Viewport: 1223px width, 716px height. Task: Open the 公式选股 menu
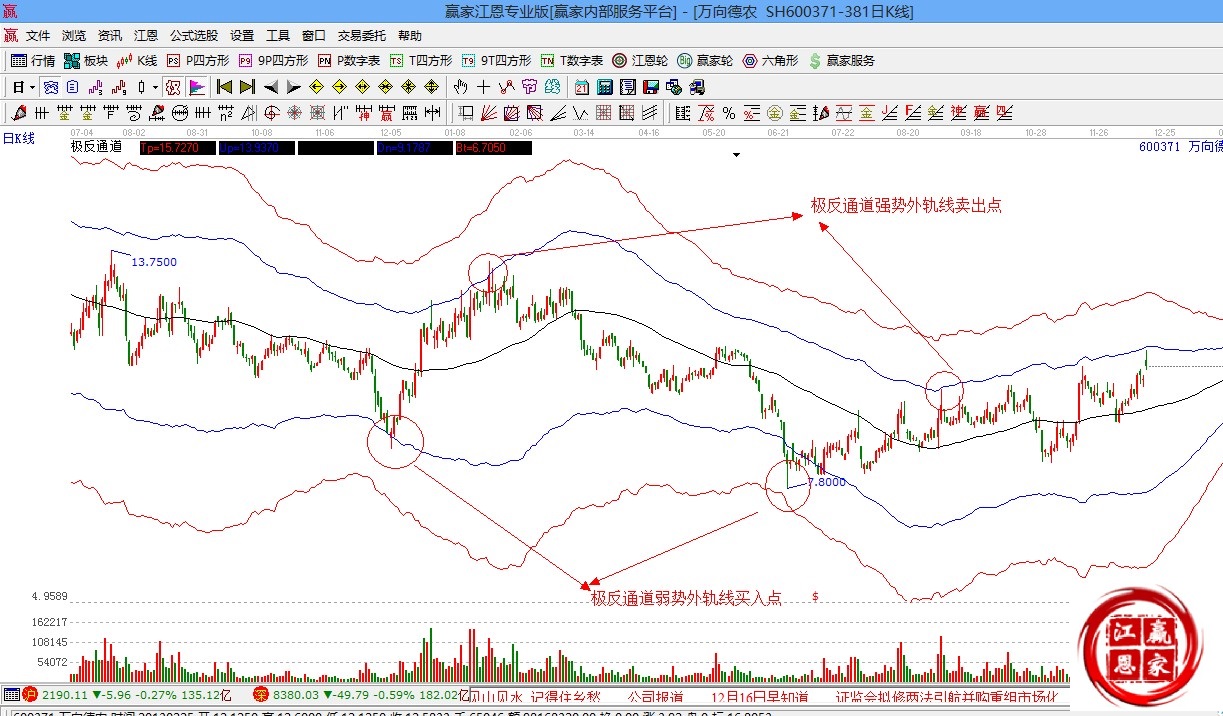pyautogui.click(x=193, y=35)
